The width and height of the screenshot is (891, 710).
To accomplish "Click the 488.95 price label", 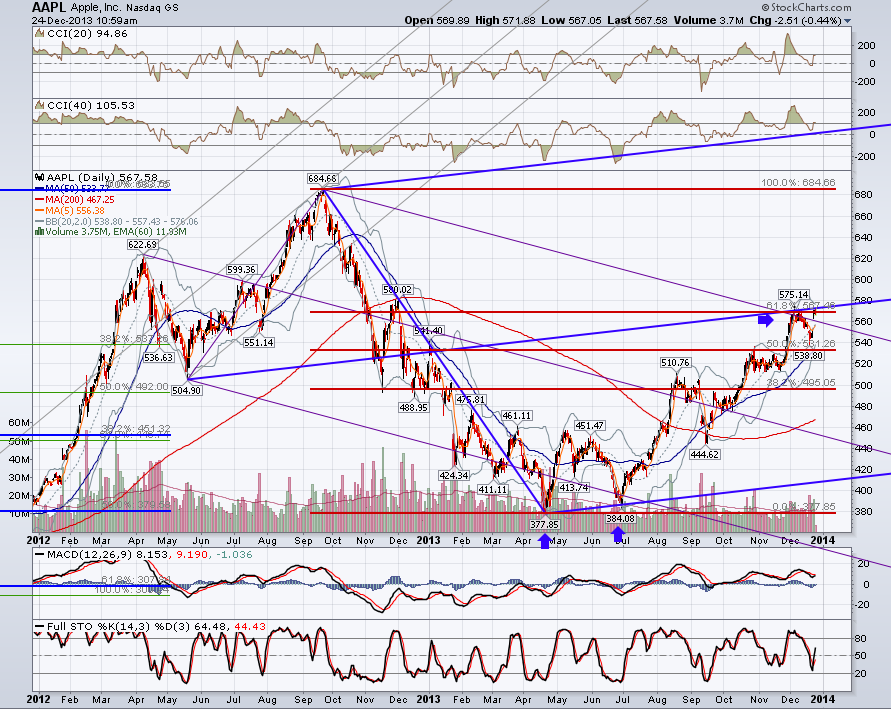I will click(414, 408).
